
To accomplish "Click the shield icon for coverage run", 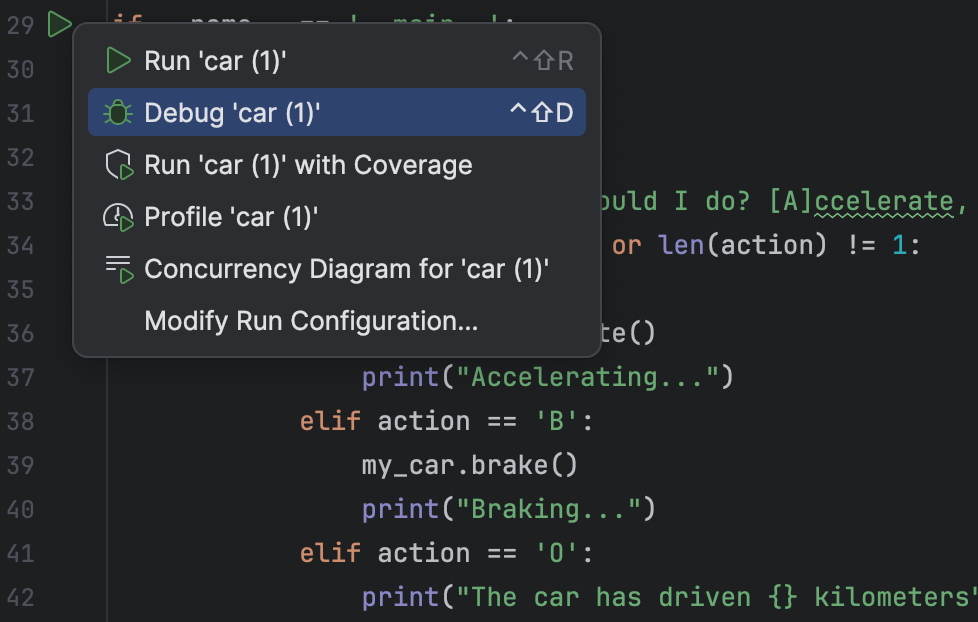I will (x=117, y=165).
